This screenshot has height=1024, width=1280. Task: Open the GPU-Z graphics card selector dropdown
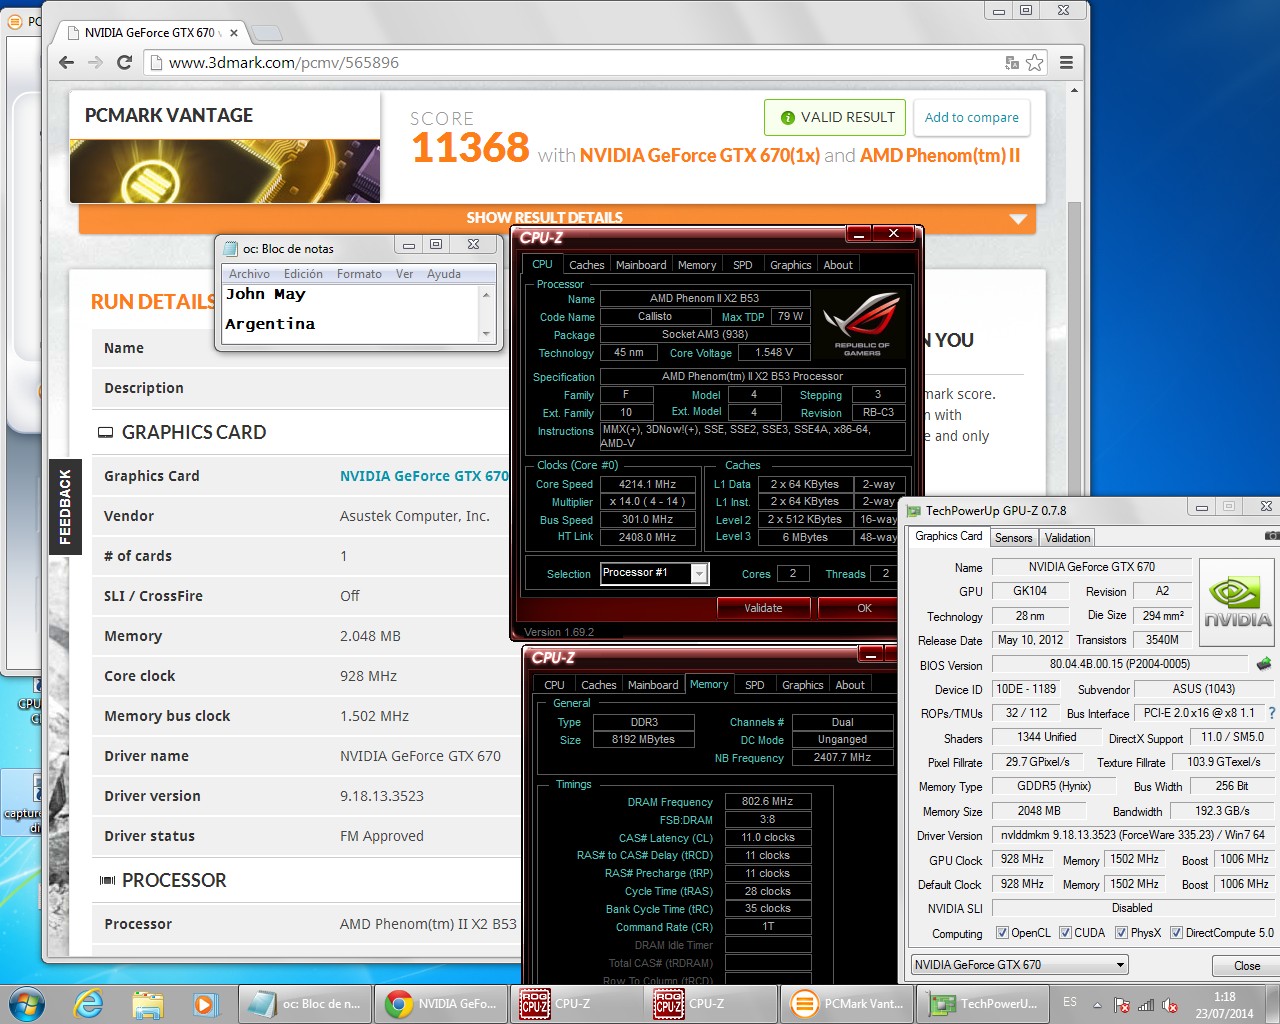pyautogui.click(x=1120, y=965)
